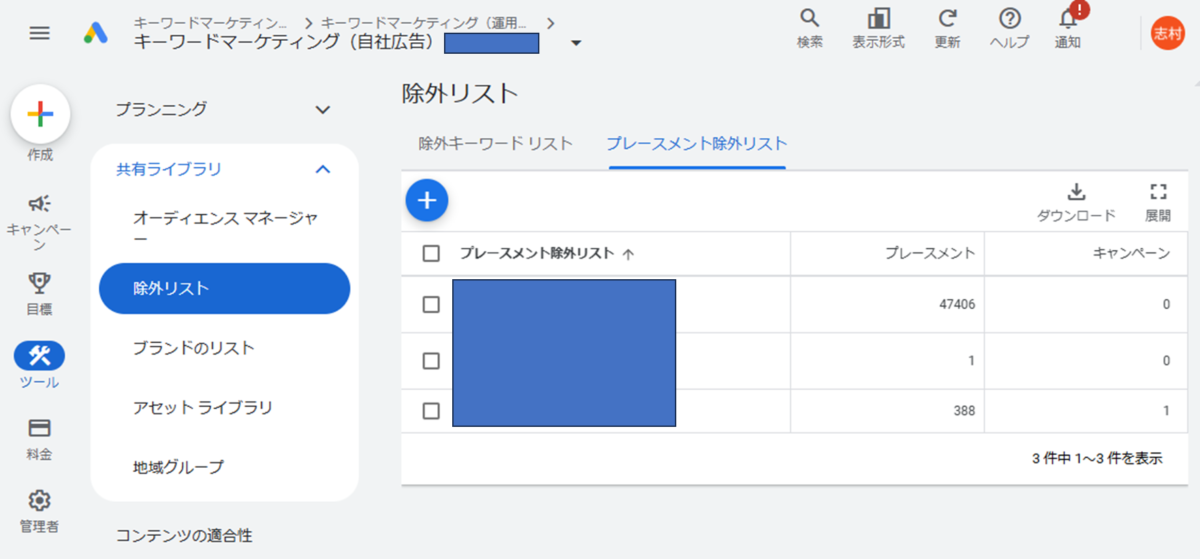Check the row with 47406 placements
Image resolution: width=1200 pixels, height=559 pixels.
[431, 305]
